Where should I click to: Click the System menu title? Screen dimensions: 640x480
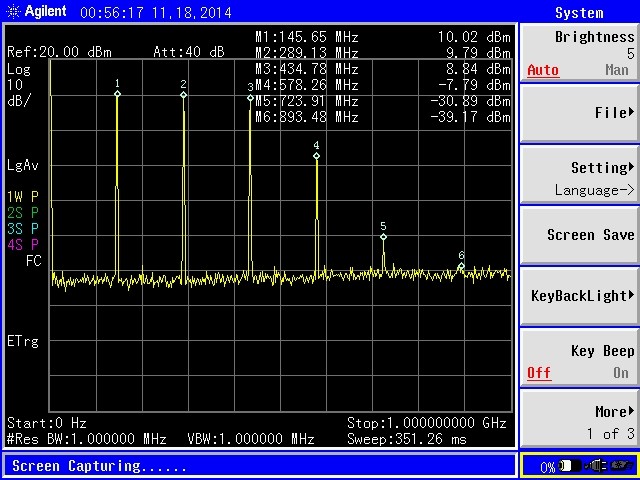579,13
